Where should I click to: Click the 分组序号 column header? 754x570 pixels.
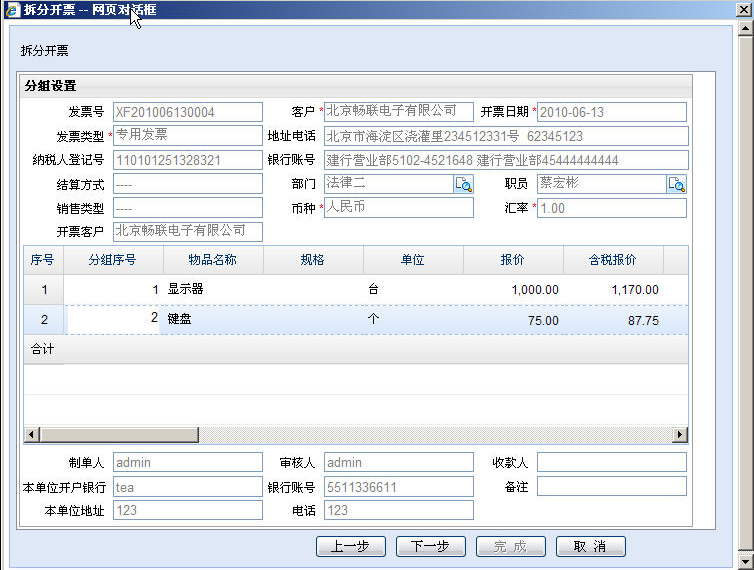tap(112, 260)
